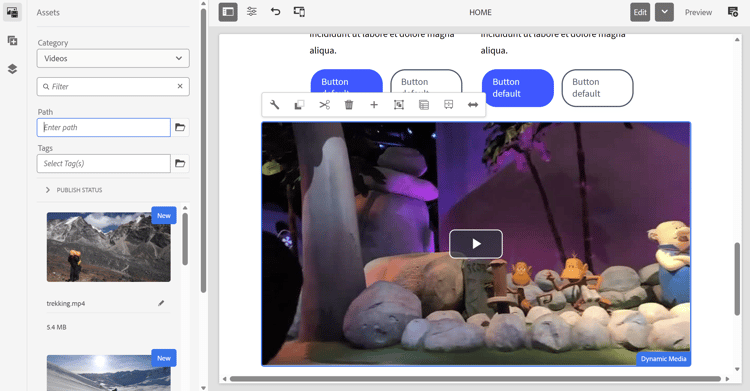Open Page Information settings icon

click(252, 12)
